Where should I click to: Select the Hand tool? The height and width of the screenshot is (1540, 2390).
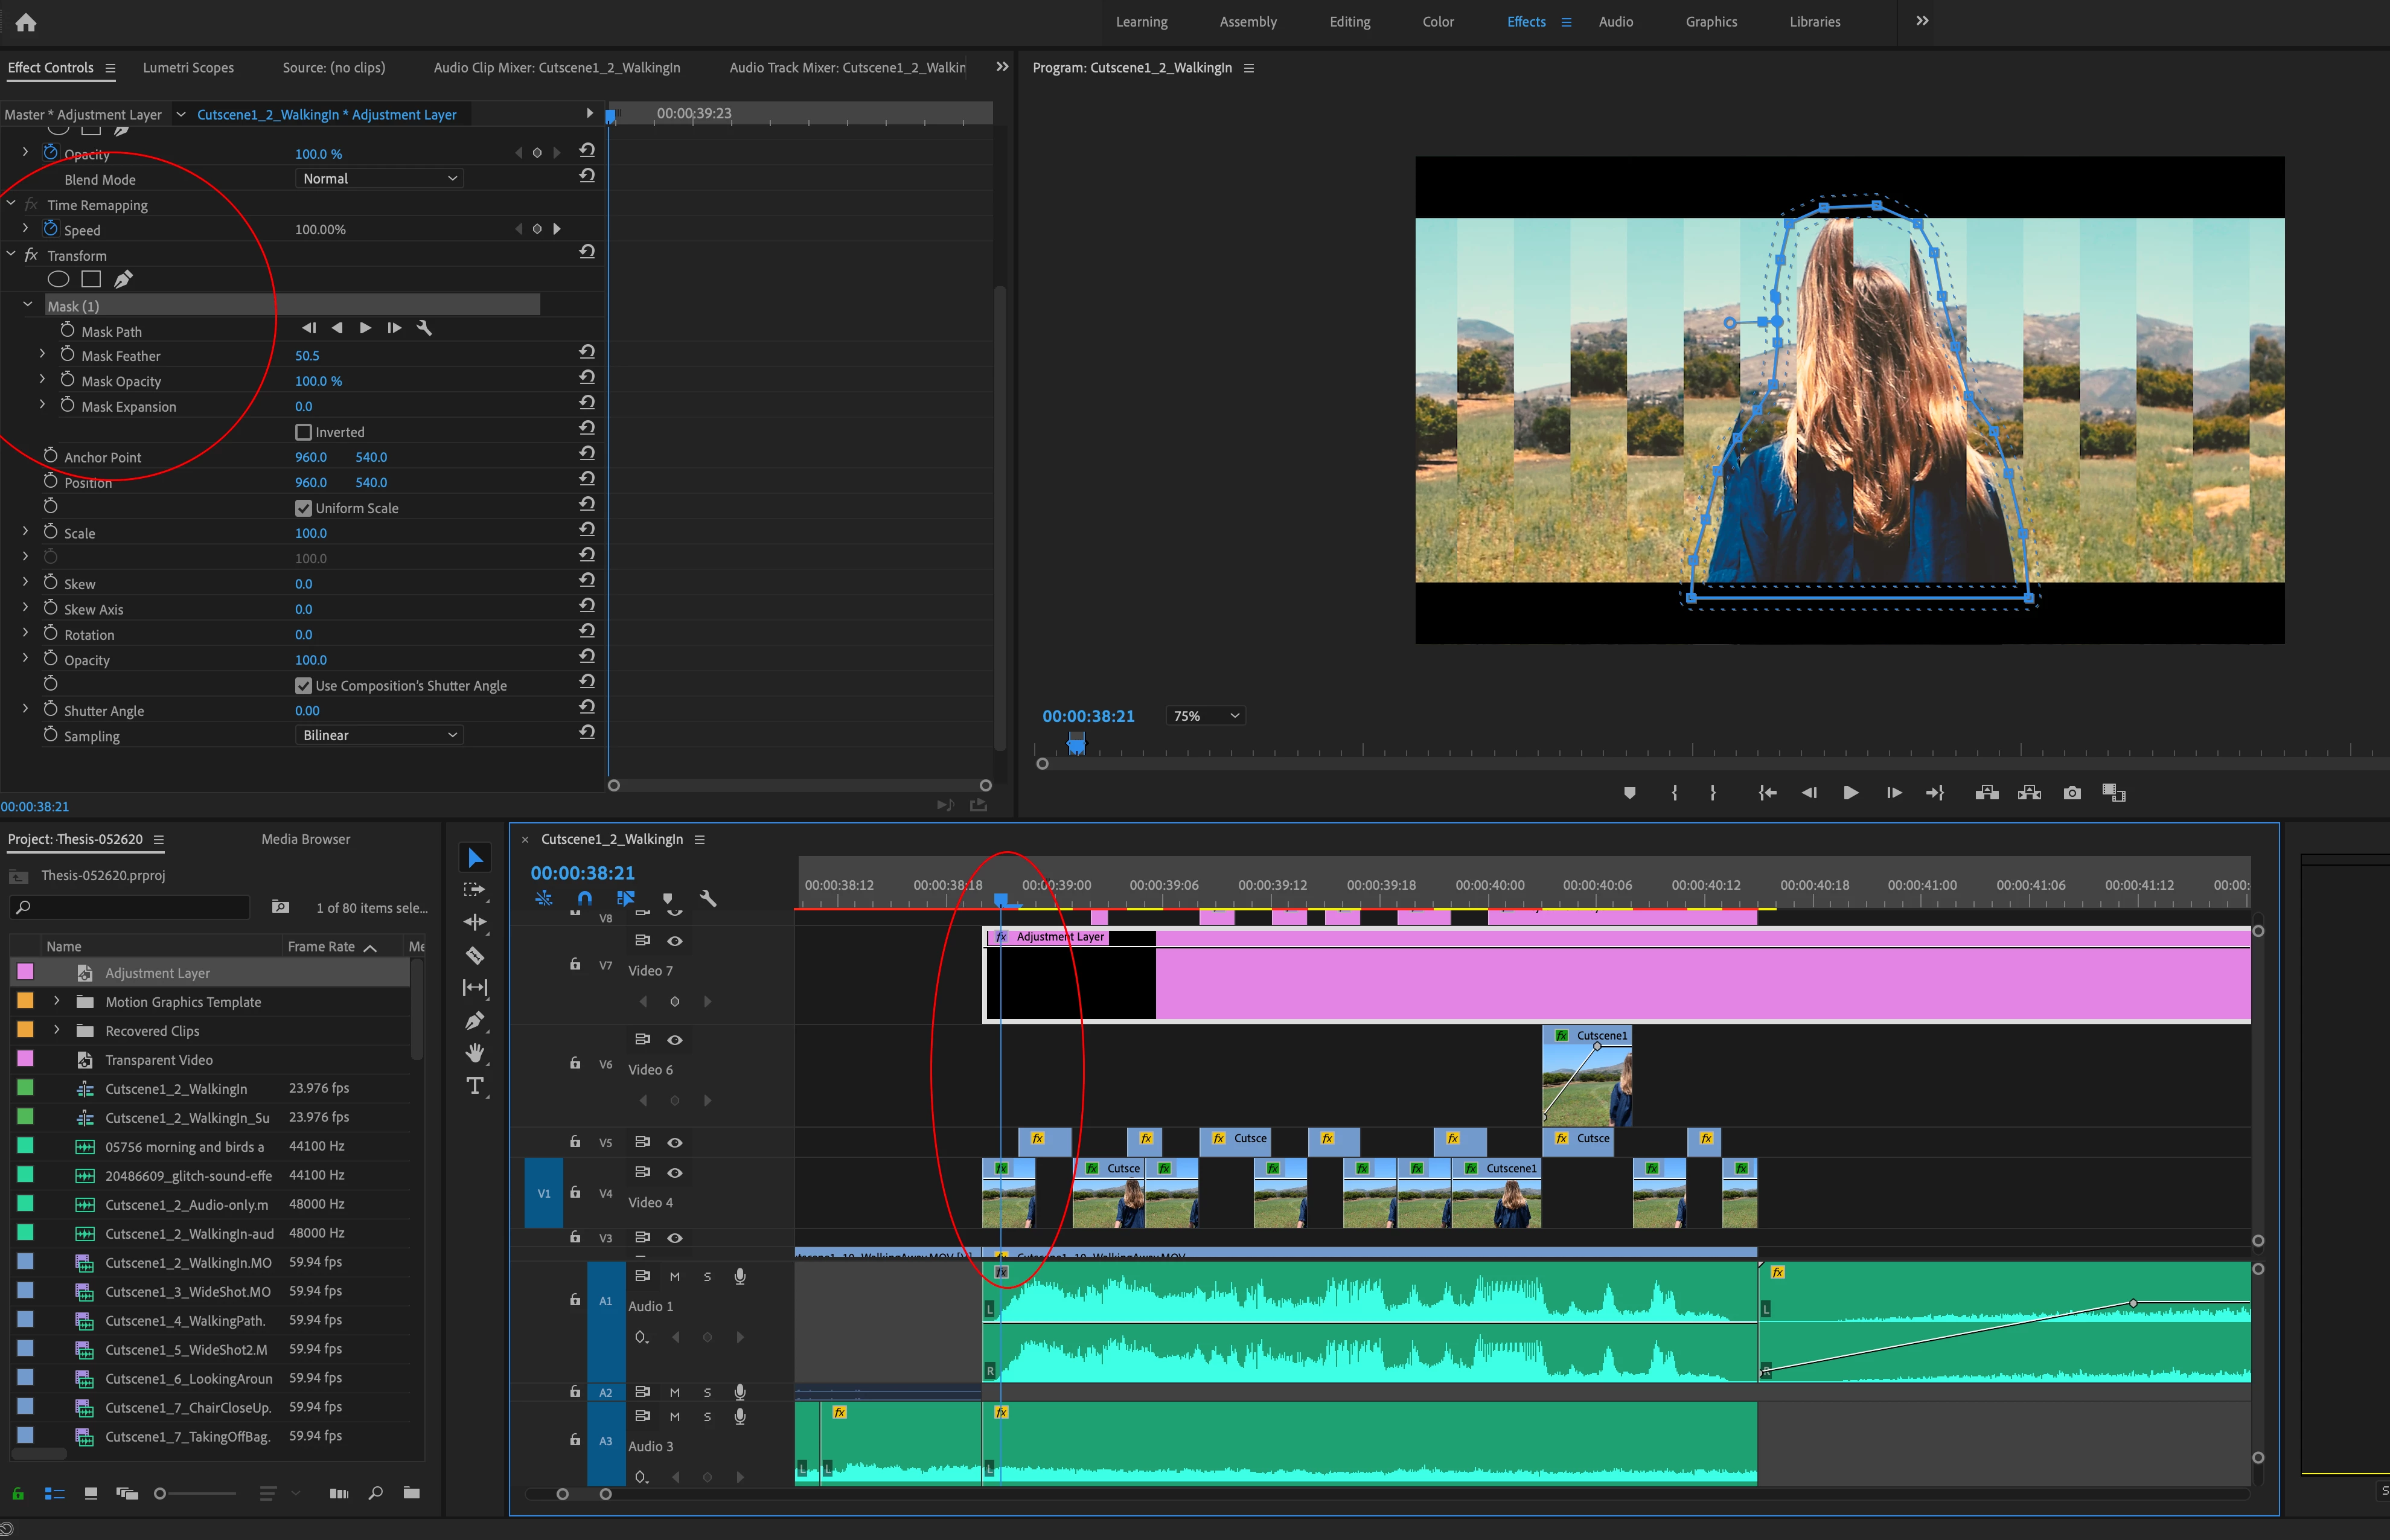click(x=475, y=1052)
